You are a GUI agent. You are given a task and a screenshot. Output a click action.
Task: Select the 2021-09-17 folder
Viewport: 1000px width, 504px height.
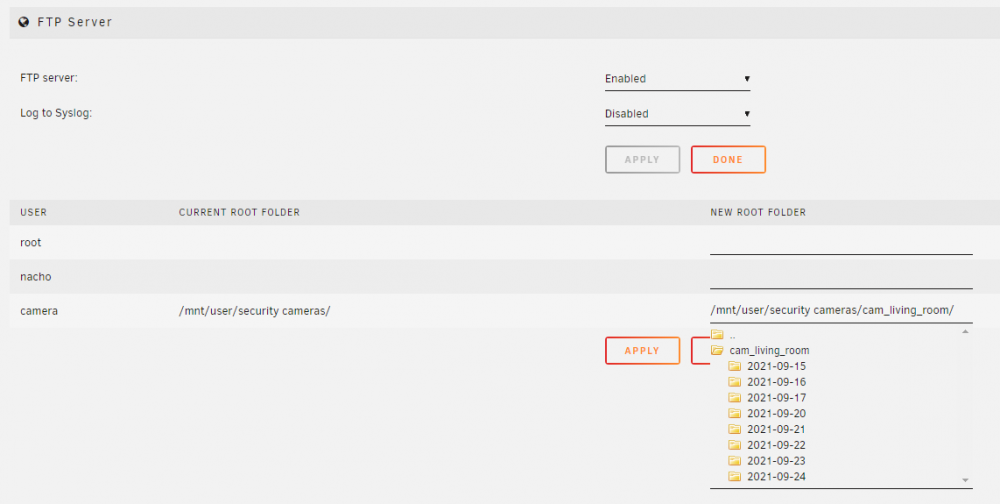(x=776, y=397)
